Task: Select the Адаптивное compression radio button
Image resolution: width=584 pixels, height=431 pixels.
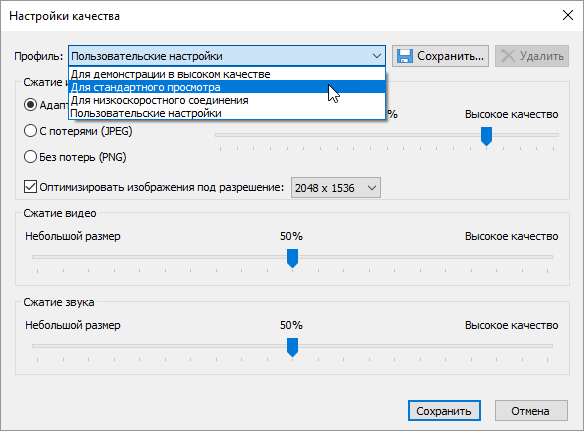Action: pos(30,105)
